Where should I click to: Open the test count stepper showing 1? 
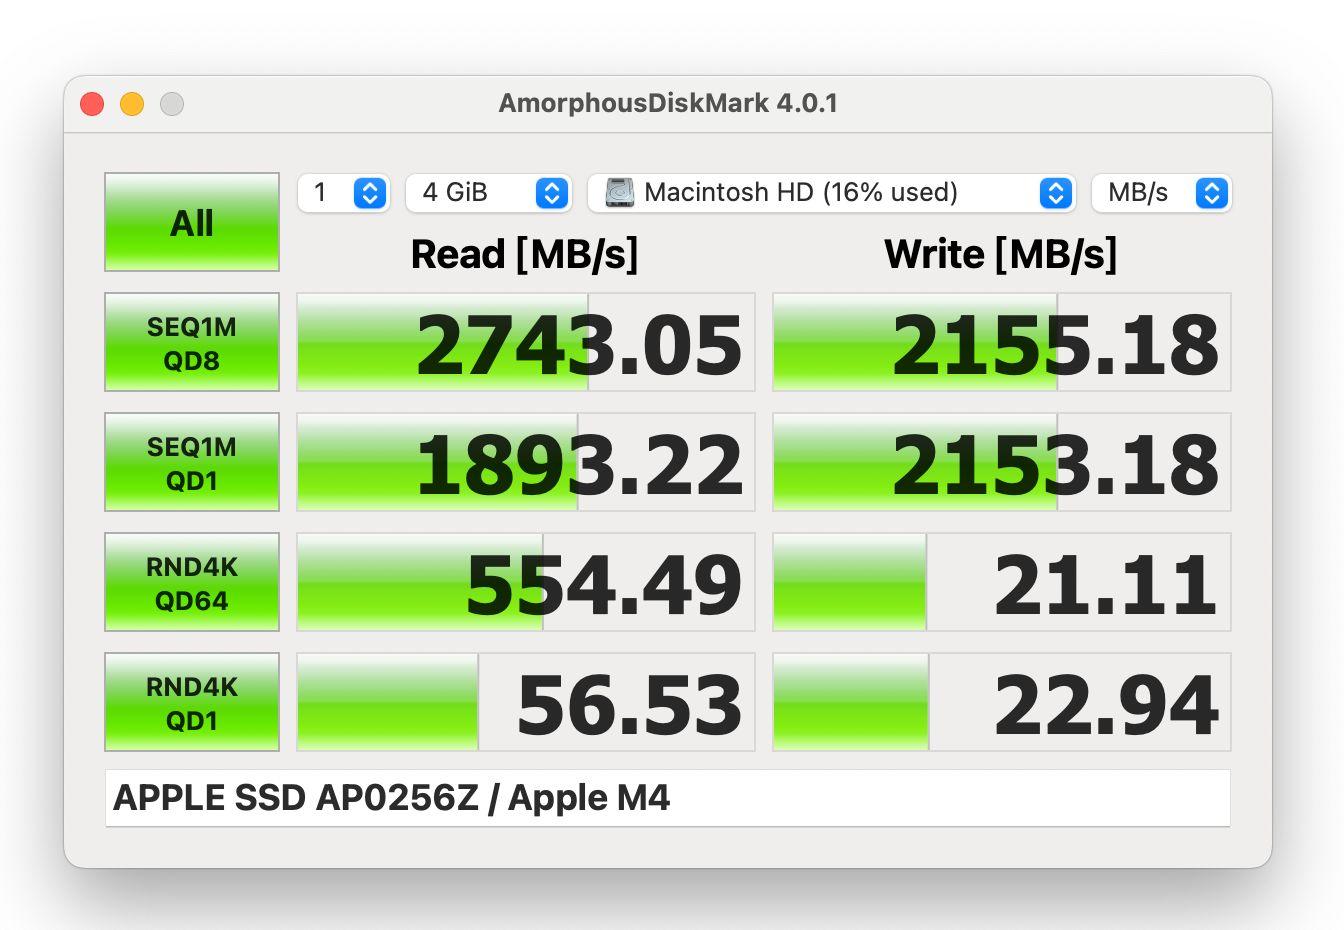[x=368, y=193]
